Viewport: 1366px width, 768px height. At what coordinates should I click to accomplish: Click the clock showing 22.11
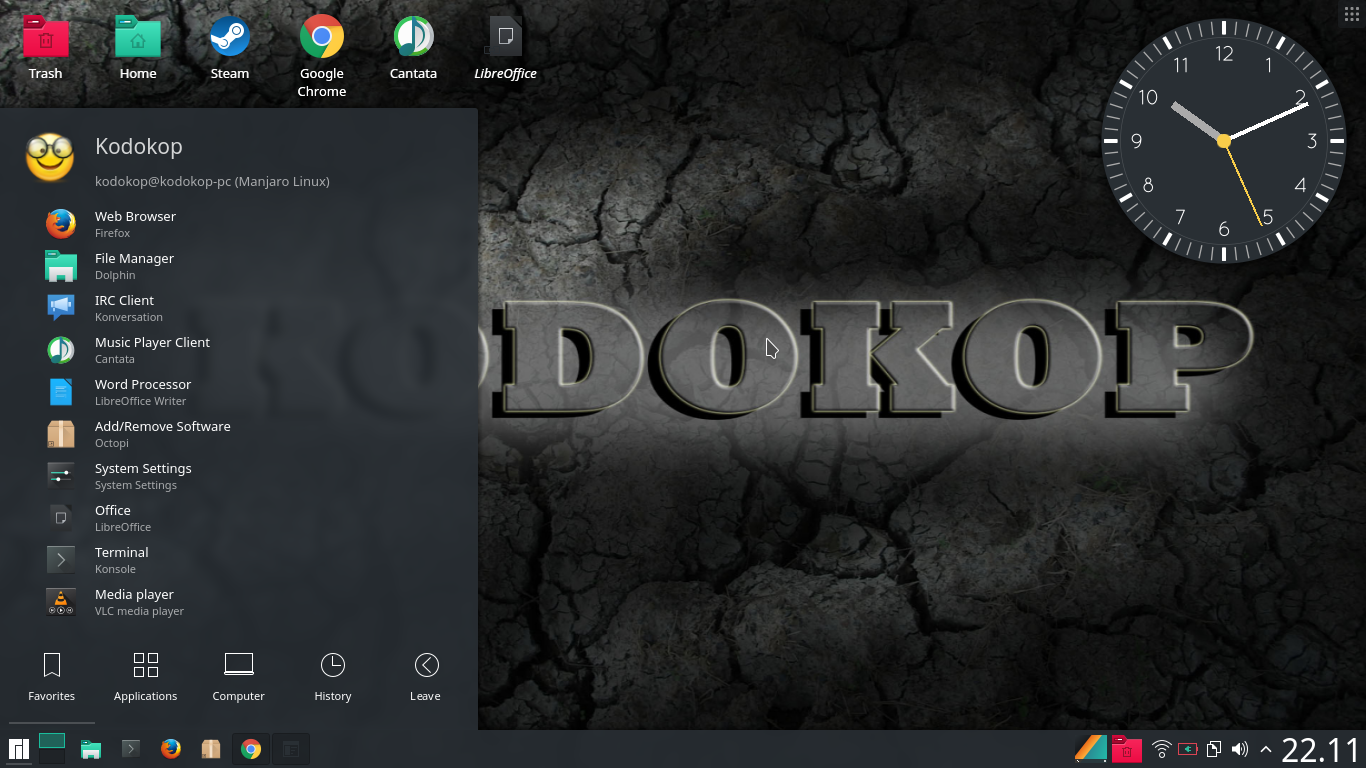click(1317, 748)
